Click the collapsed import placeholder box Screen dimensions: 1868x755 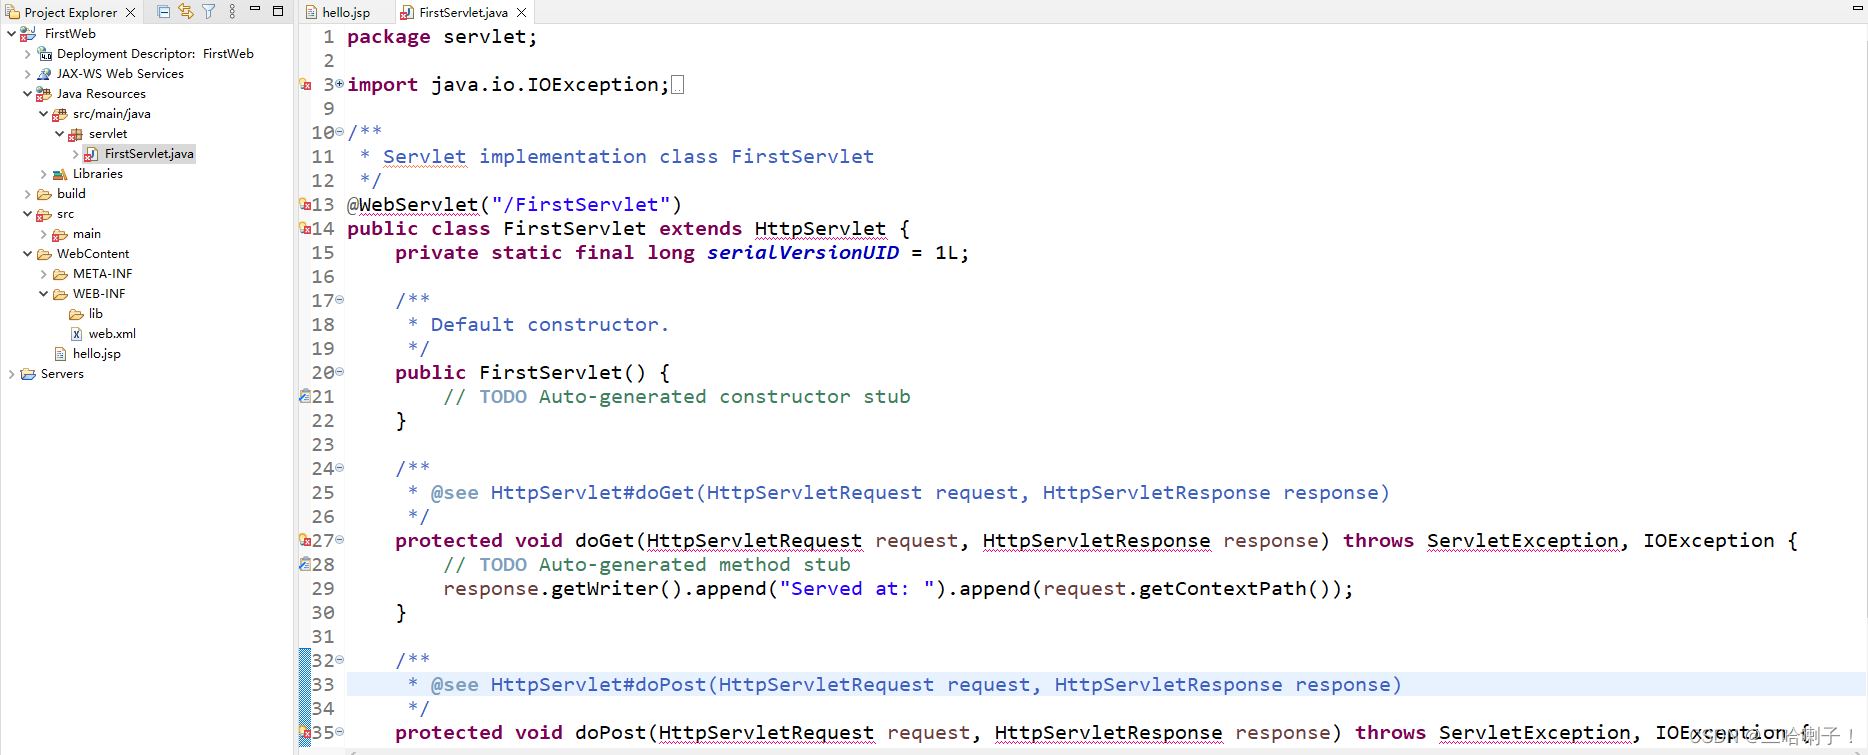click(677, 85)
